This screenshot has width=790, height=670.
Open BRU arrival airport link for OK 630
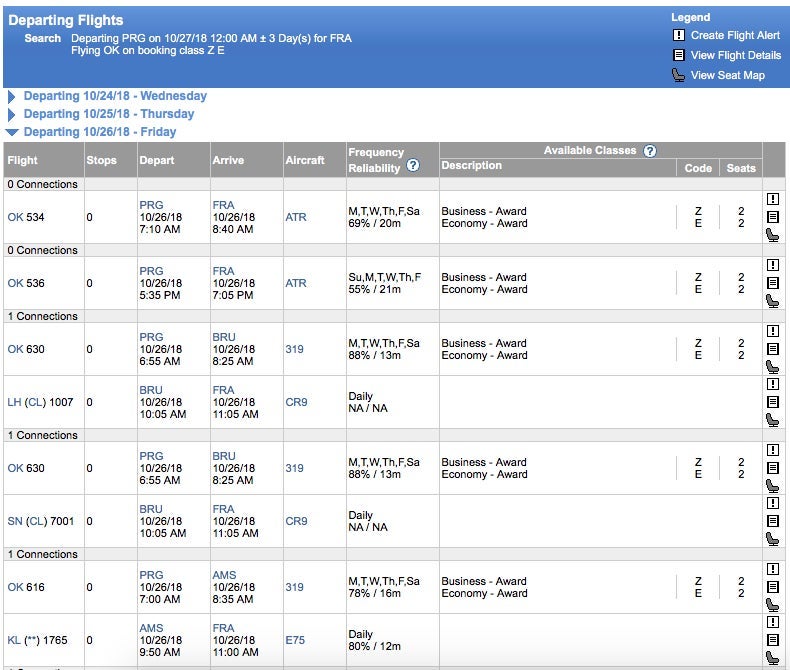pyautogui.click(x=223, y=337)
